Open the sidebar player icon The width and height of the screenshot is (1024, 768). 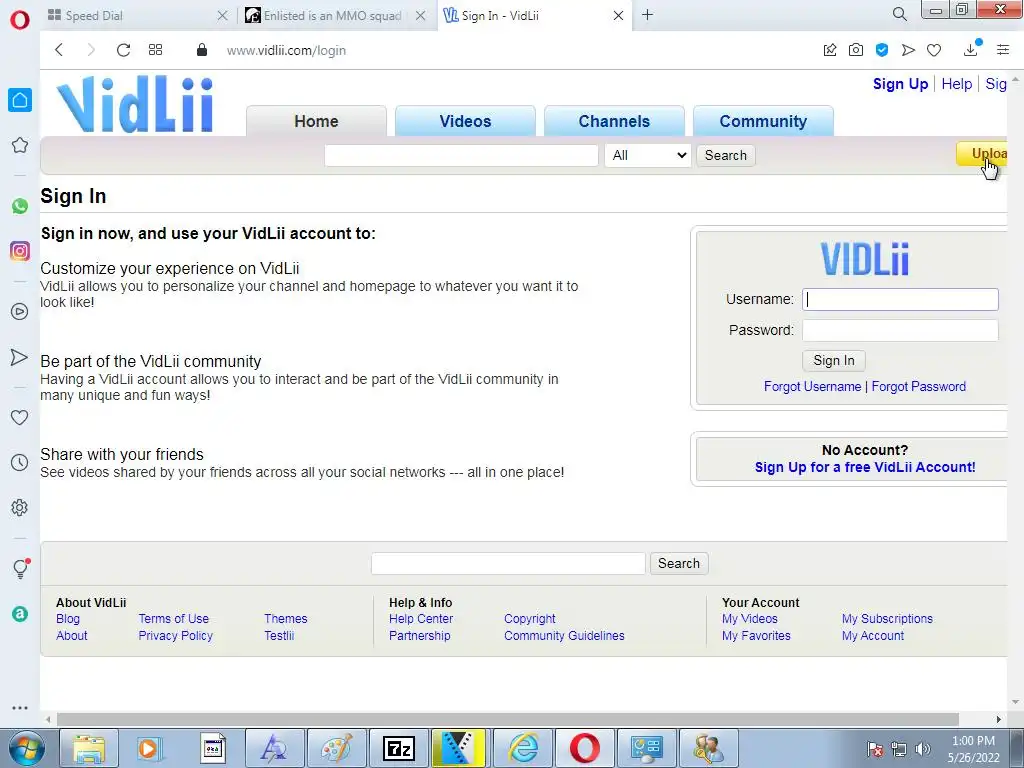click(20, 312)
